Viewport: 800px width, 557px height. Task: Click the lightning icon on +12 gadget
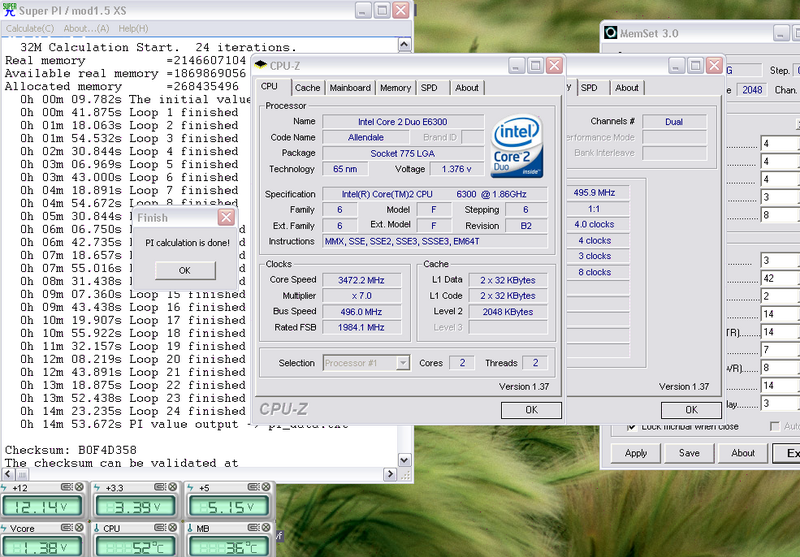pos(4,488)
